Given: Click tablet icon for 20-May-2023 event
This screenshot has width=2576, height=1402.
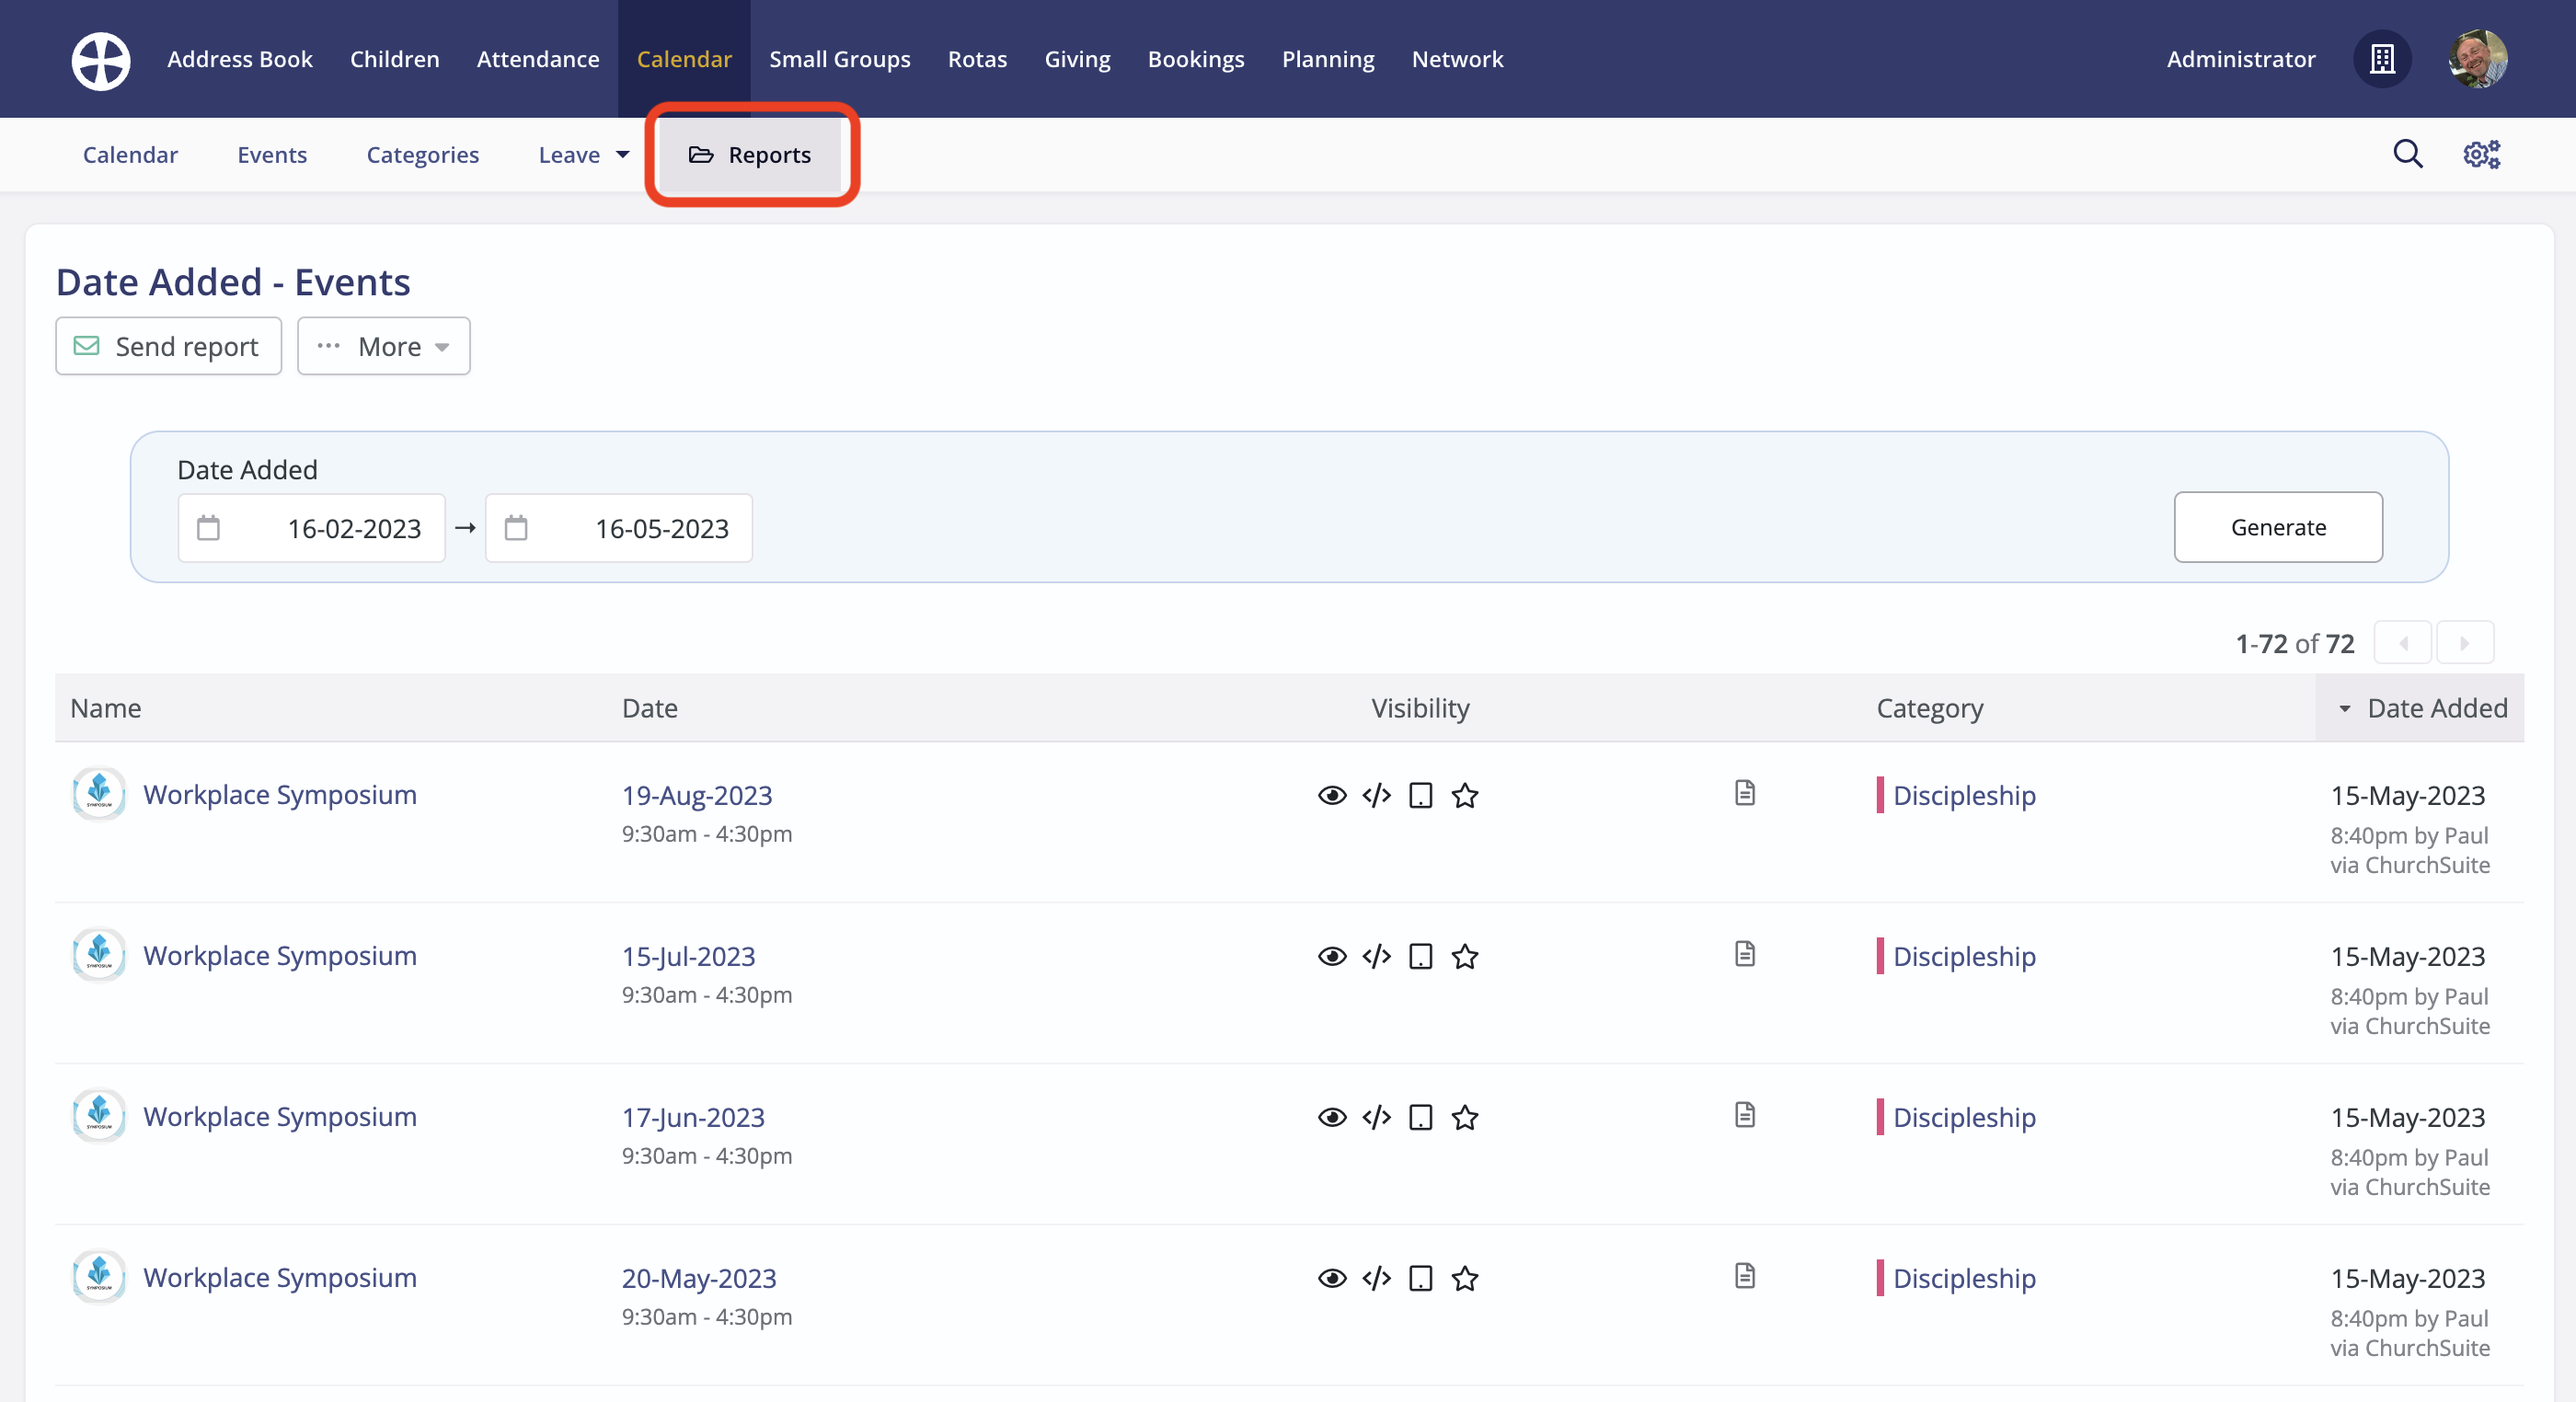Looking at the screenshot, I should 1420,1278.
